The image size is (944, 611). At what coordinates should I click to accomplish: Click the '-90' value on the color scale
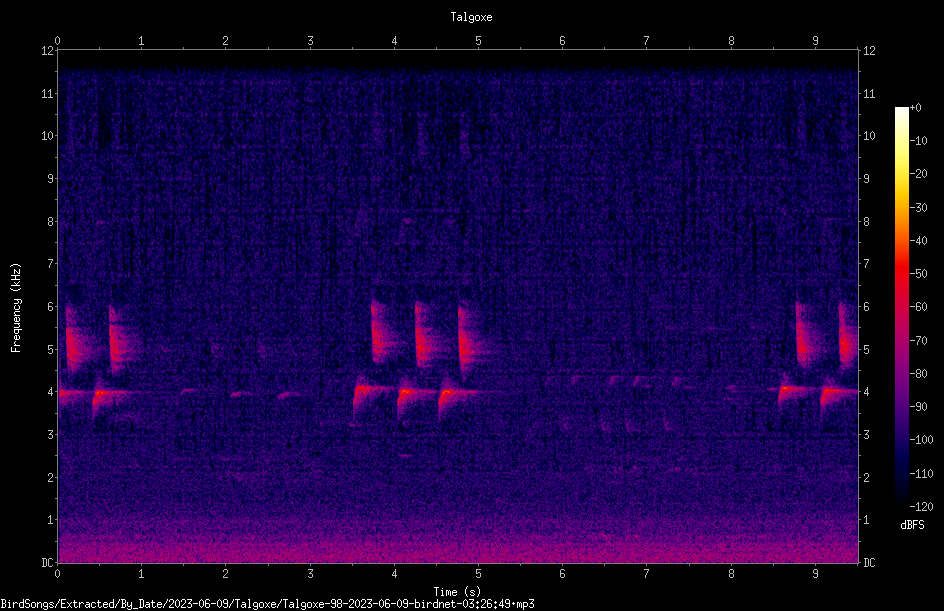[918, 406]
